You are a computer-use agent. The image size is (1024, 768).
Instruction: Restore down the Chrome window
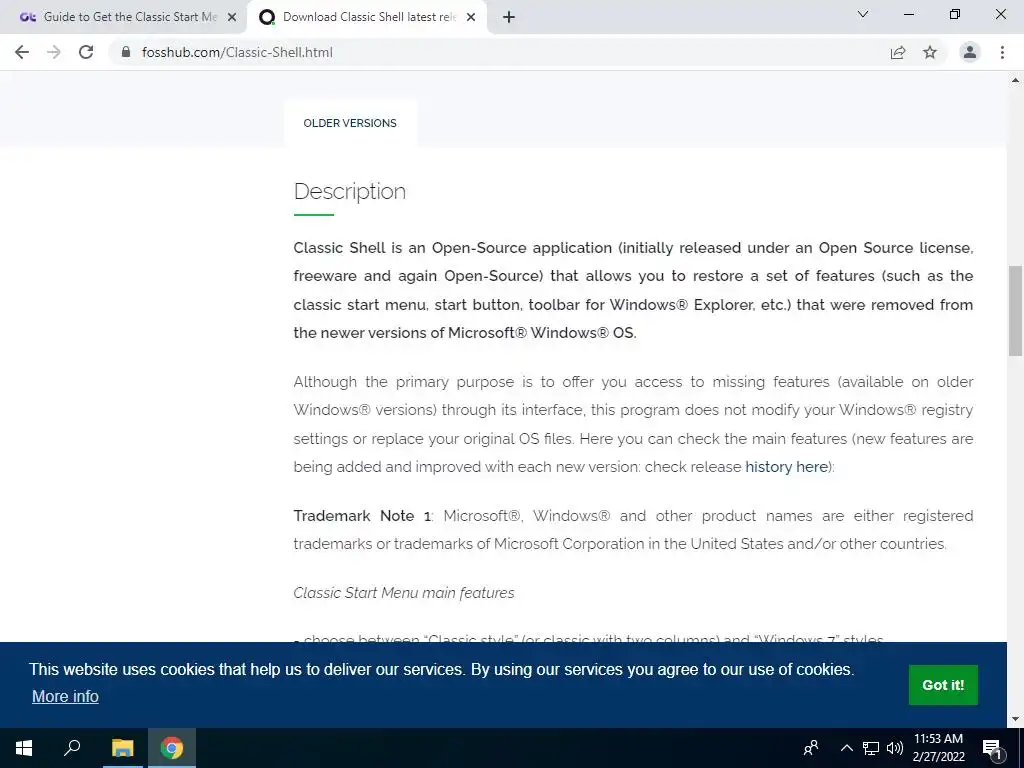click(954, 14)
